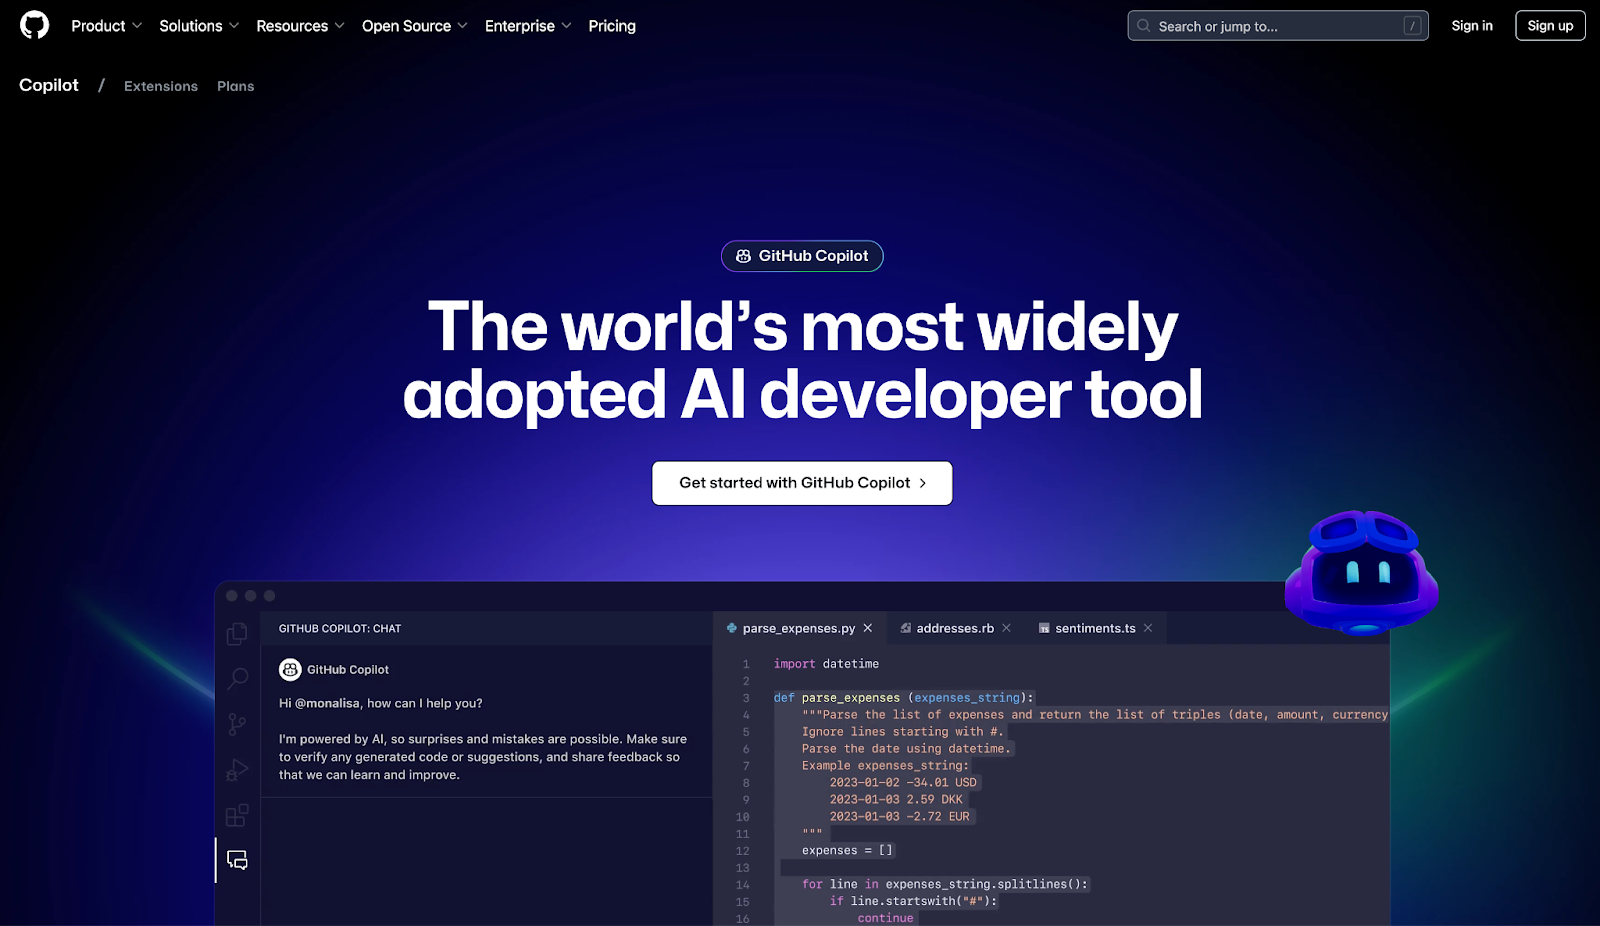Click the arrow on Get started button

(x=923, y=483)
